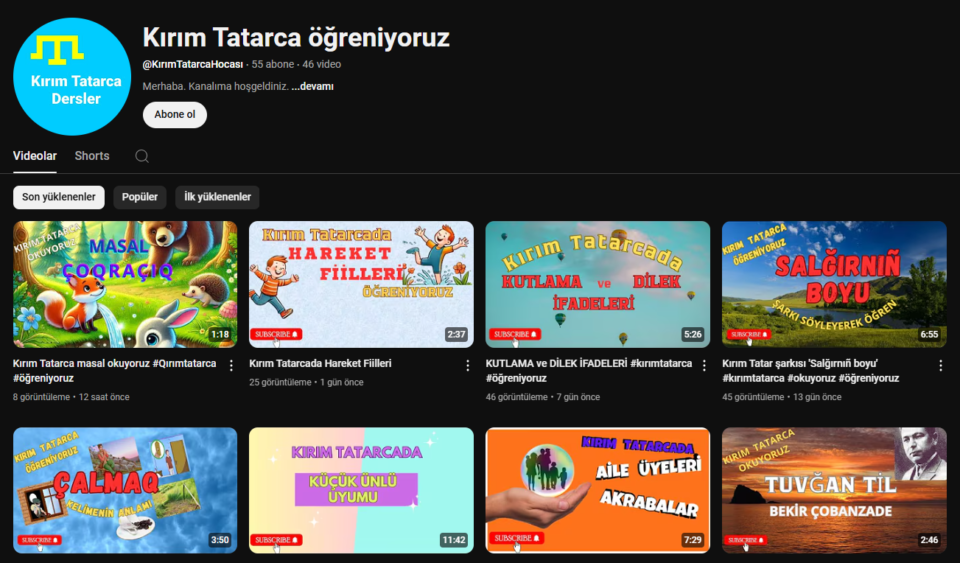Expand channel description via ...devamı

click(x=312, y=86)
